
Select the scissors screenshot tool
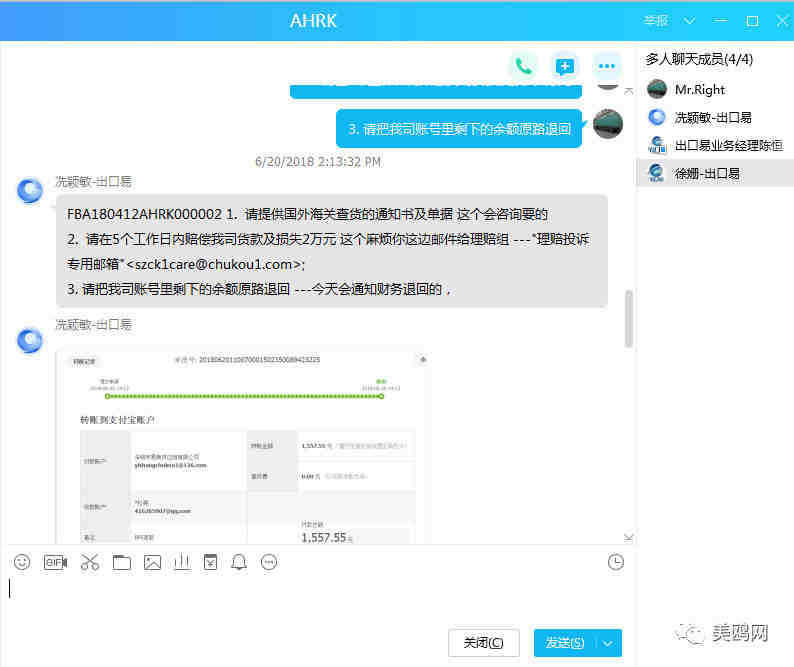pyautogui.click(x=90, y=562)
